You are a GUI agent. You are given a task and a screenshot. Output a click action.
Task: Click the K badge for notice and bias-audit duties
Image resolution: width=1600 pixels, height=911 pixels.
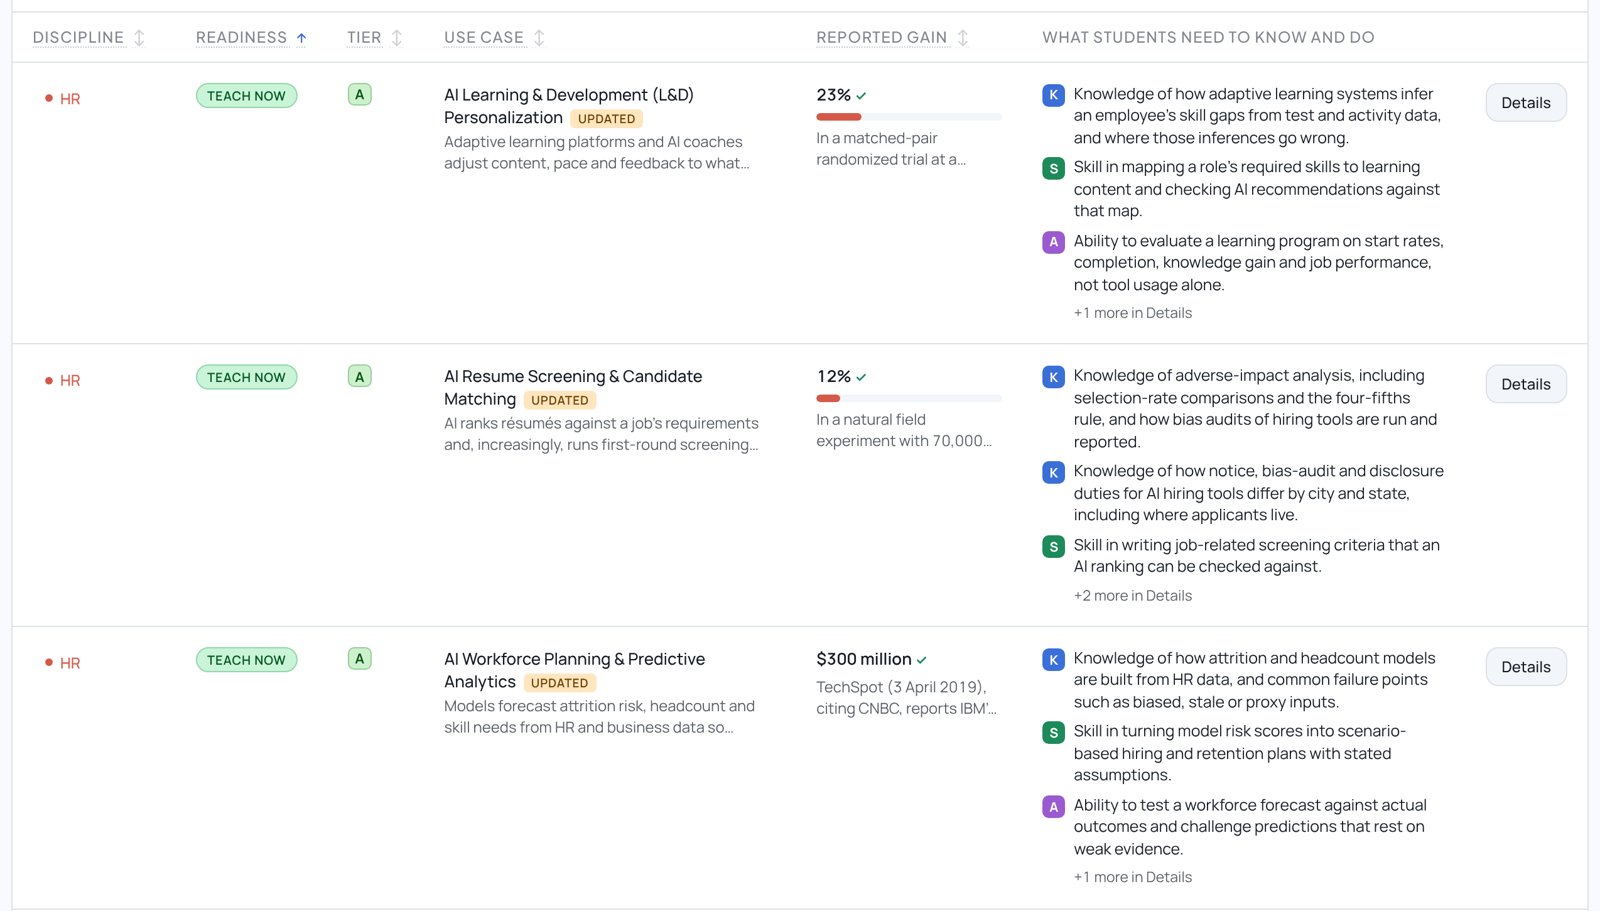1053,472
